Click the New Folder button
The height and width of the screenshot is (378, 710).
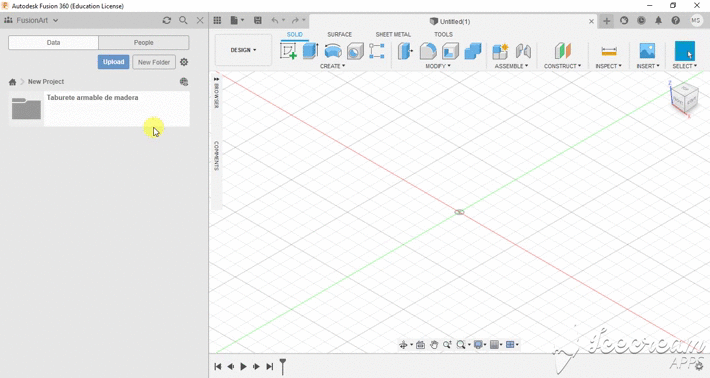pyautogui.click(x=154, y=62)
